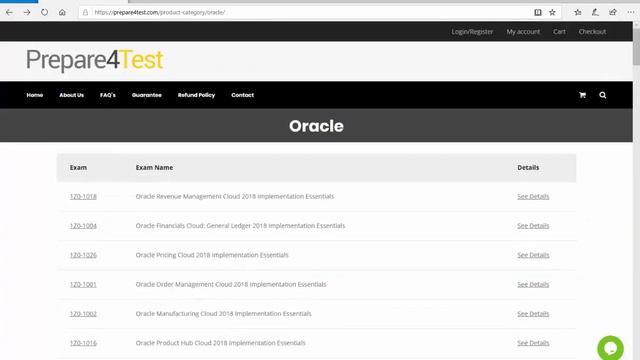Click the add notes pen icon
The image size is (640, 360).
[595, 12]
